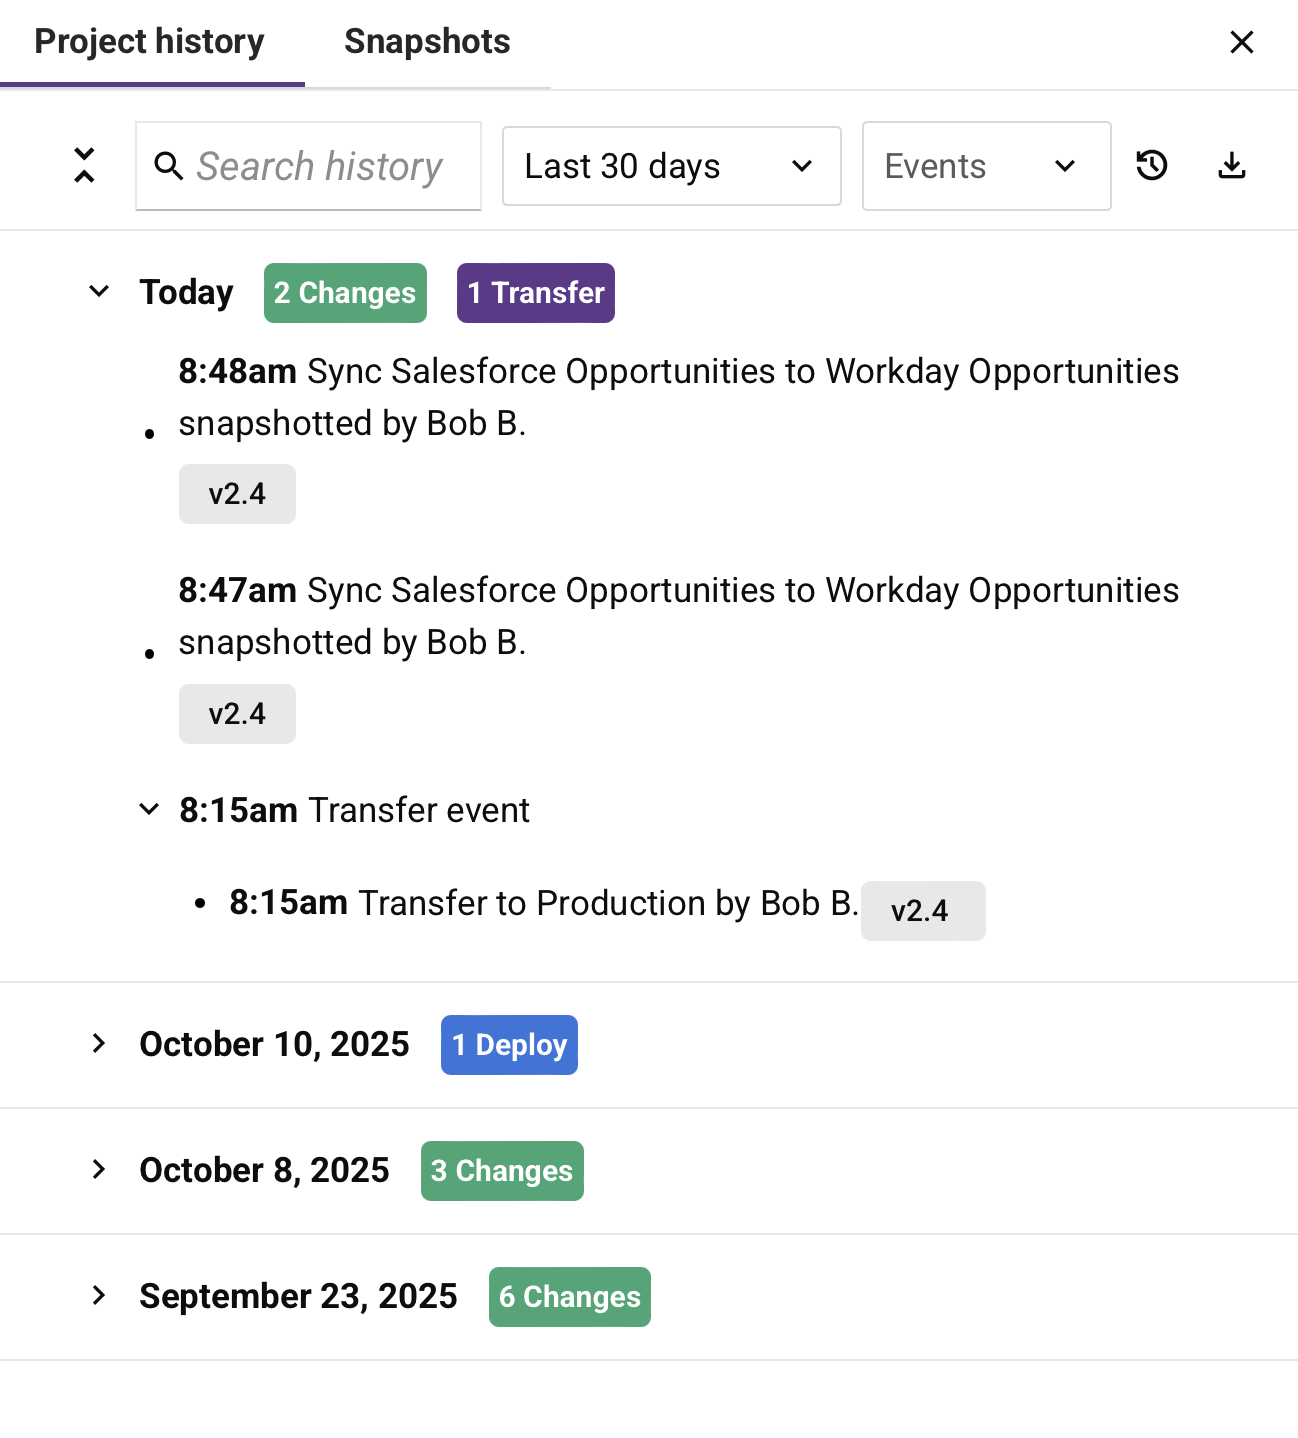Toggle the 1 Transfer filter badge
This screenshot has height=1438, width=1298.
[535, 292]
